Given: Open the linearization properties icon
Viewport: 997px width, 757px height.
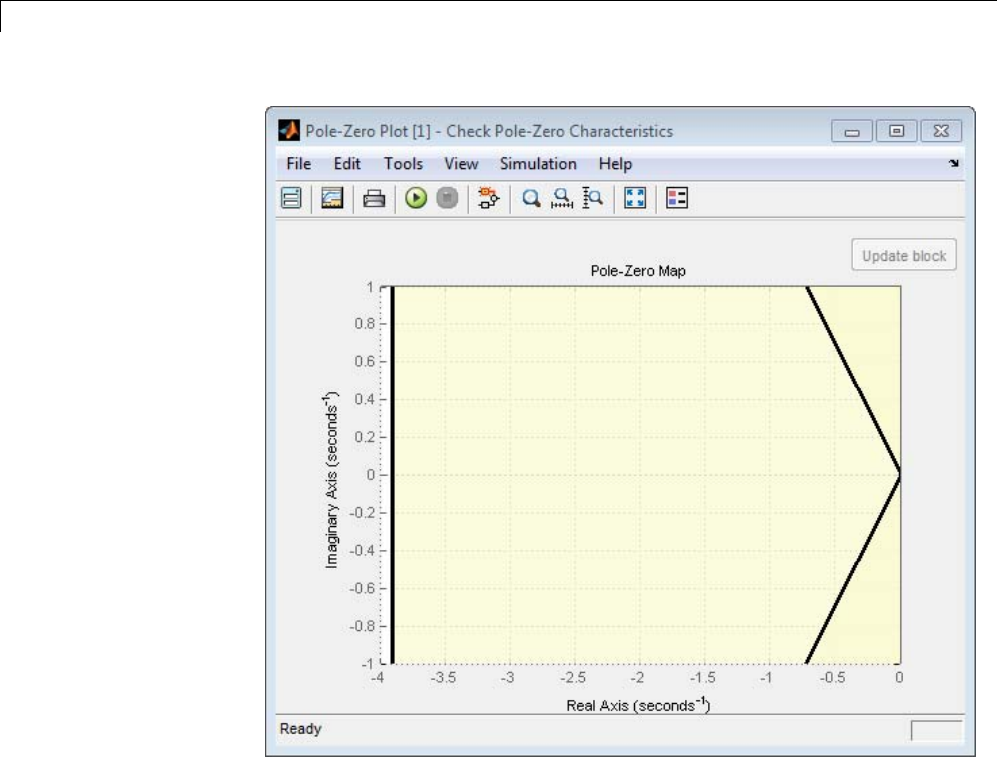Looking at the screenshot, I should coord(291,198).
